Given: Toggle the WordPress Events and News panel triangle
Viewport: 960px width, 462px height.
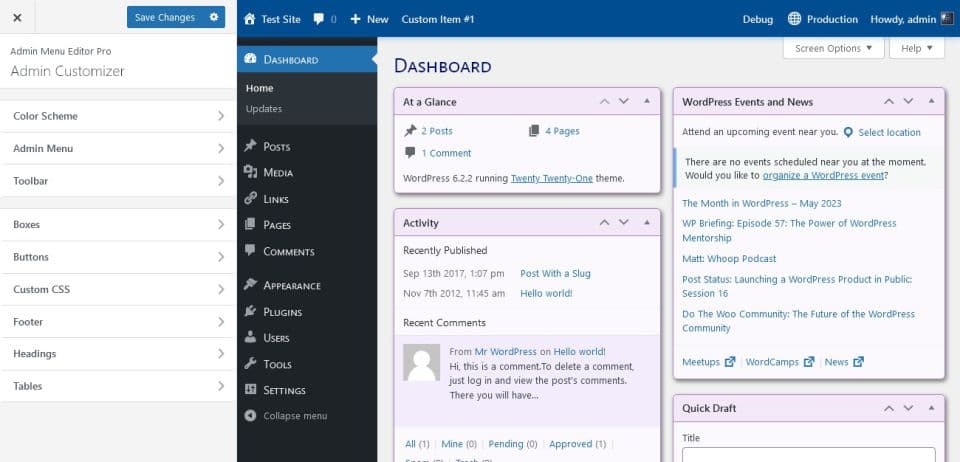Looking at the screenshot, I should 932,101.
